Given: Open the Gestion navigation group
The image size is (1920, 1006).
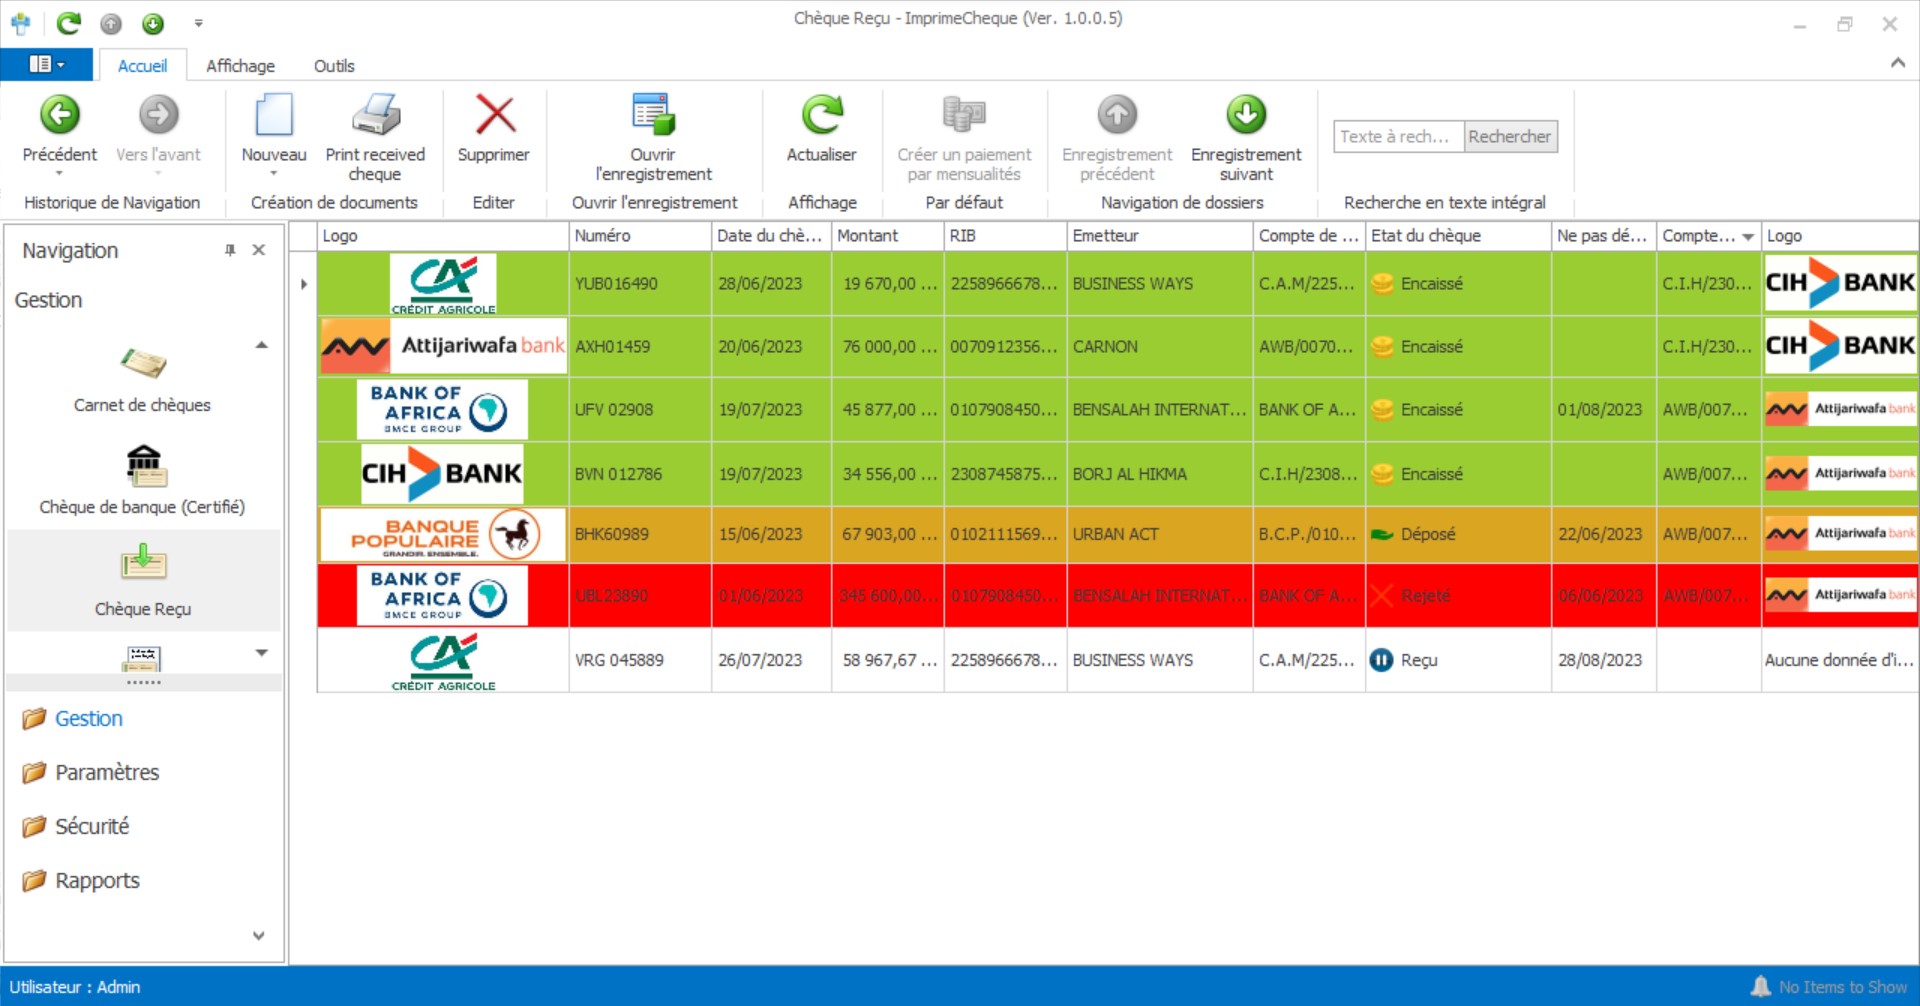Looking at the screenshot, I should [88, 719].
